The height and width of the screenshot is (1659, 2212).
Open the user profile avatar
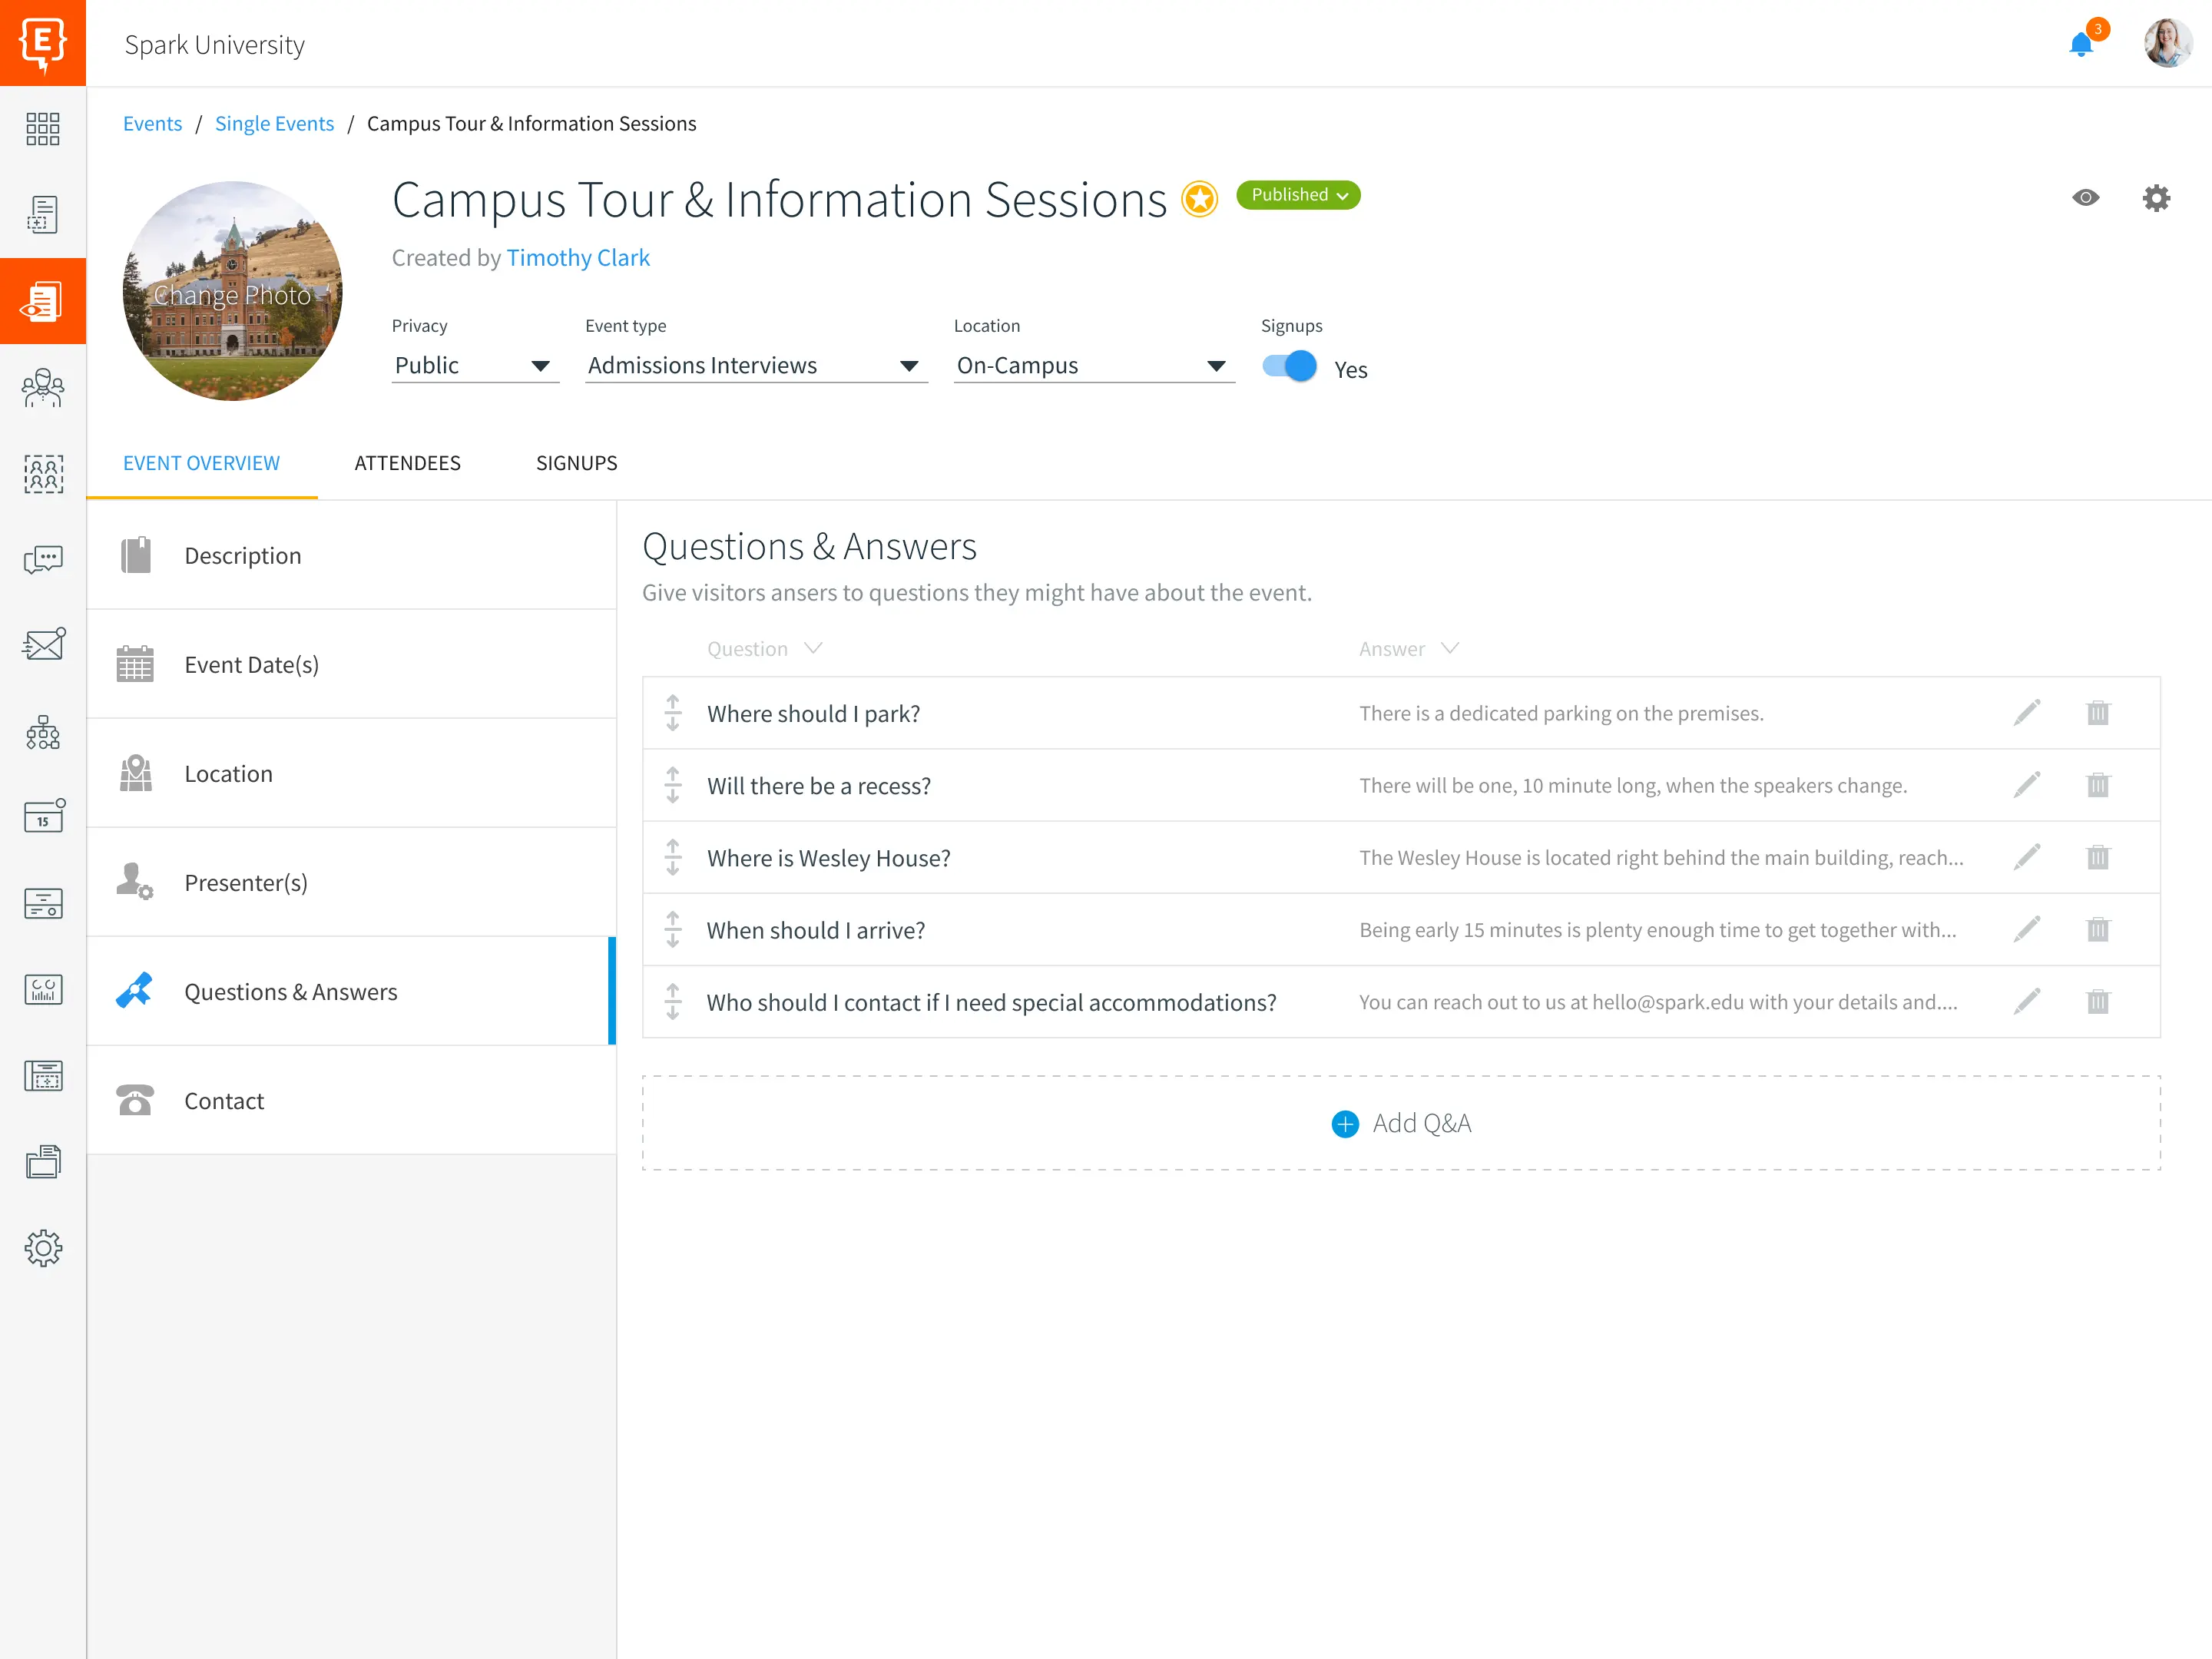click(2167, 43)
